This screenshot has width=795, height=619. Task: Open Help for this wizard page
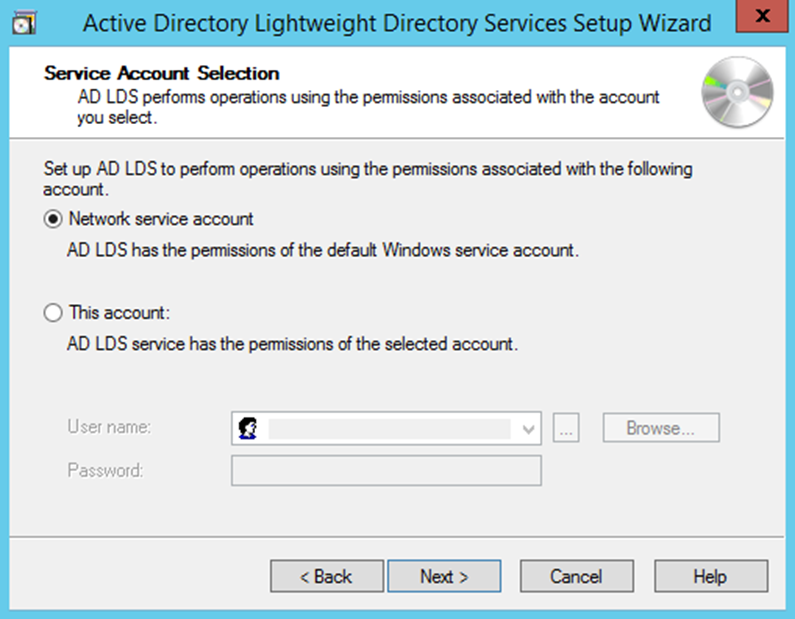tap(710, 576)
